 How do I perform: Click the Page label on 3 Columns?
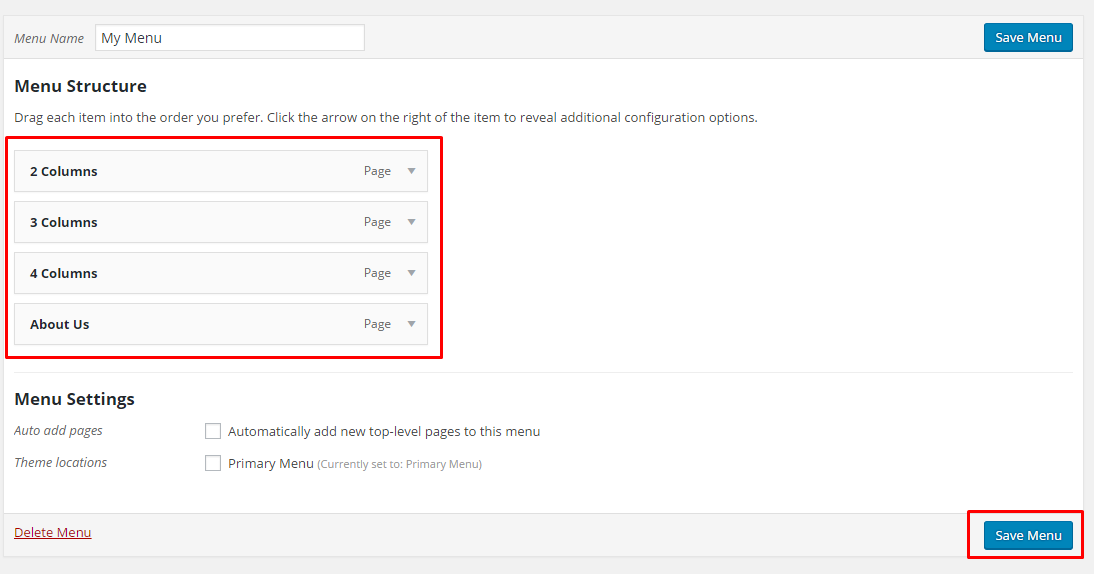[377, 222]
